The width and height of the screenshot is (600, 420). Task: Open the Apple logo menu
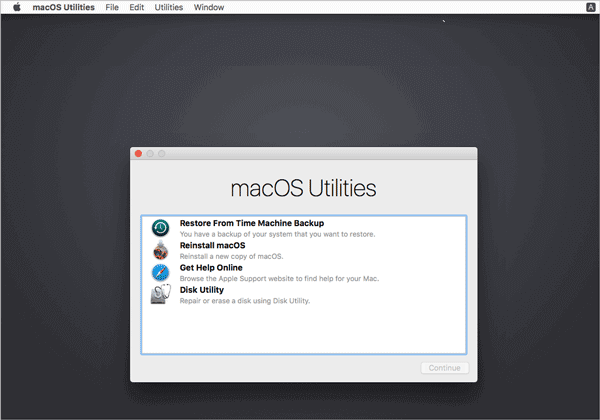17,7
